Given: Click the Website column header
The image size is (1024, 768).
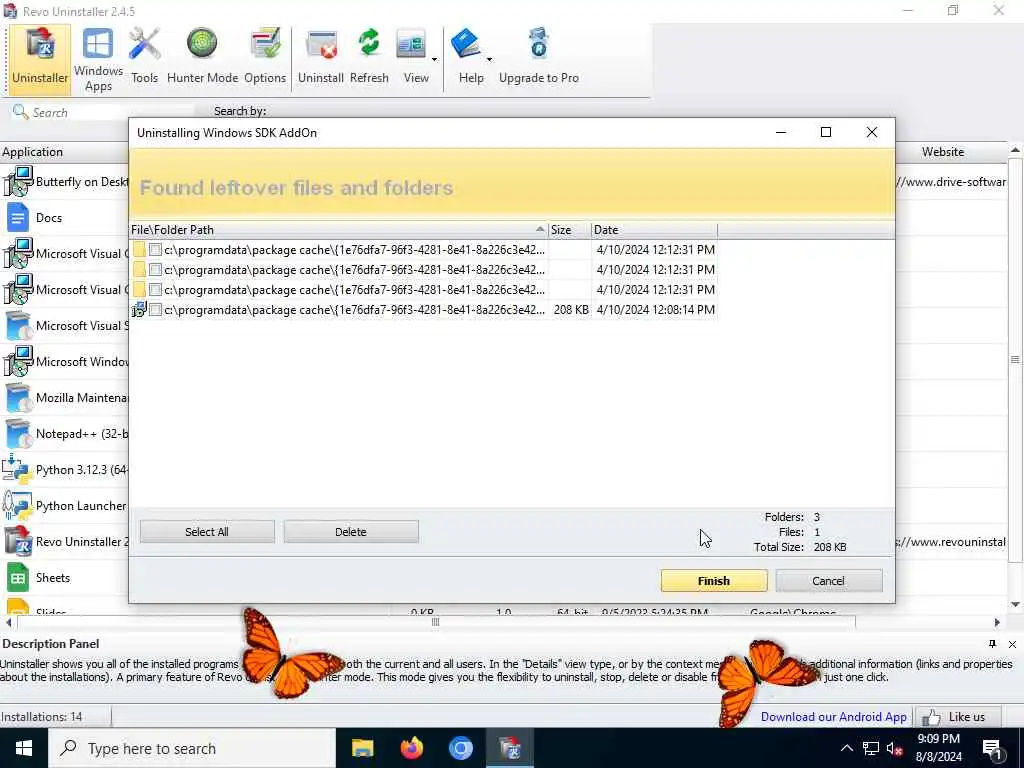Looking at the screenshot, I should (942, 152).
